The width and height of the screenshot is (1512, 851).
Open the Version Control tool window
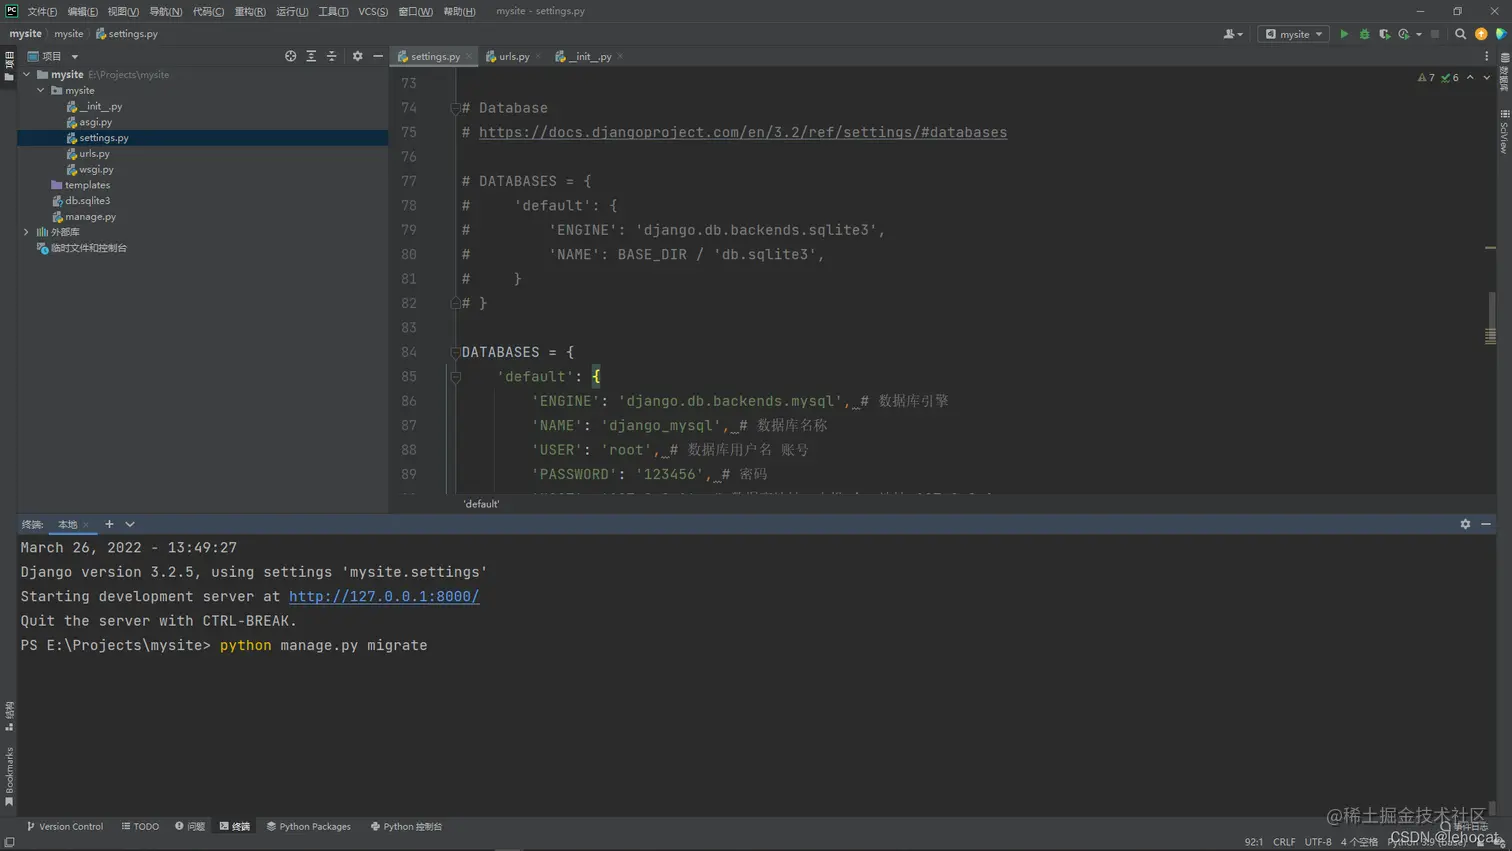click(x=65, y=826)
